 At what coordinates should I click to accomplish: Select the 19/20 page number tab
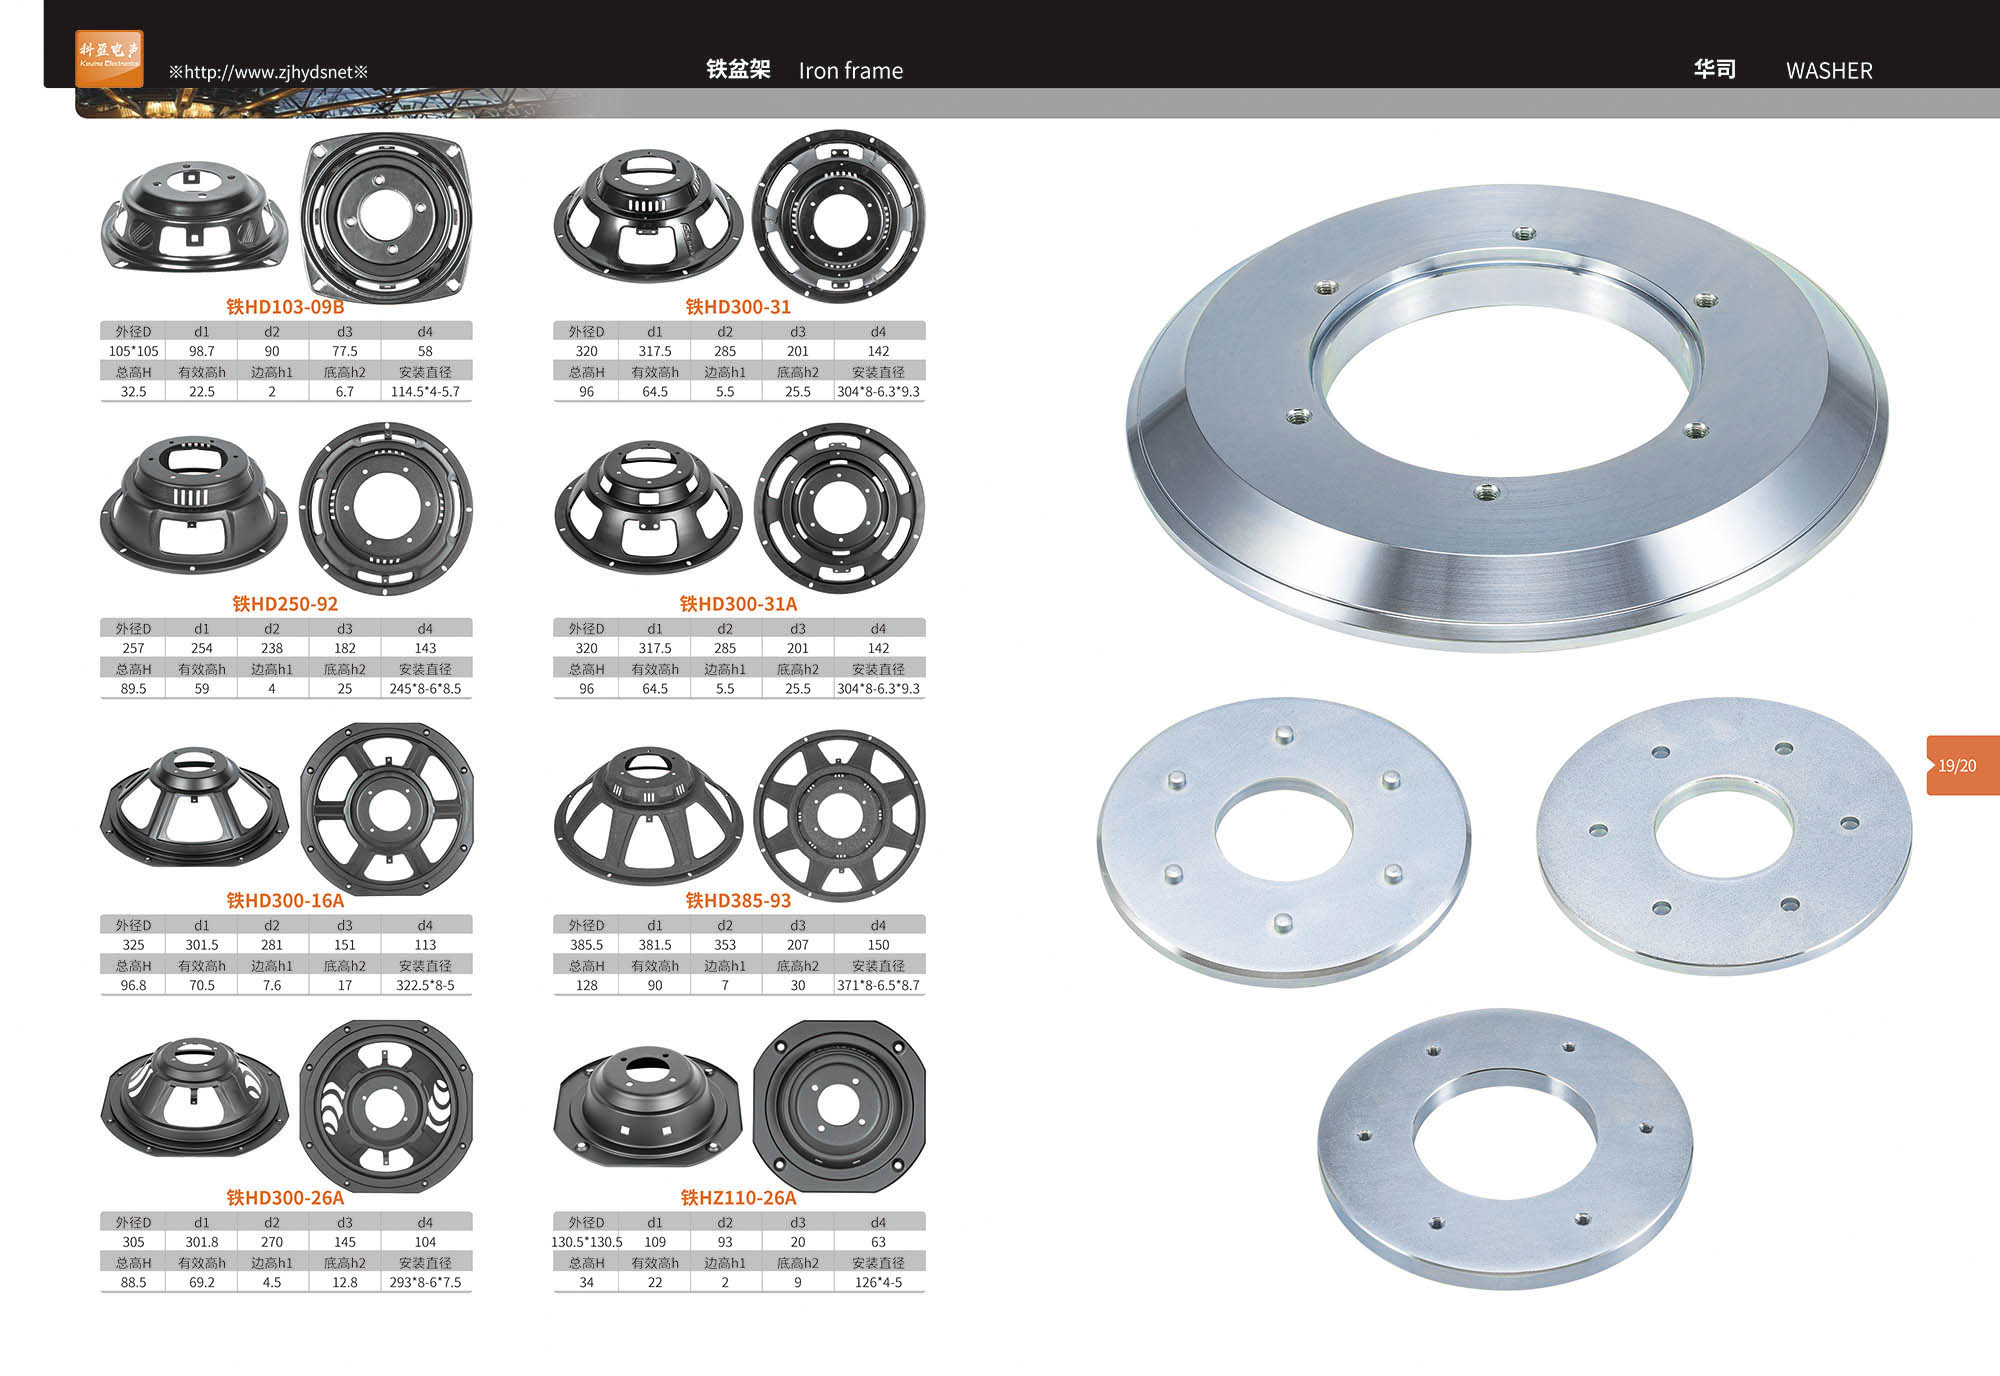[x=1961, y=765]
